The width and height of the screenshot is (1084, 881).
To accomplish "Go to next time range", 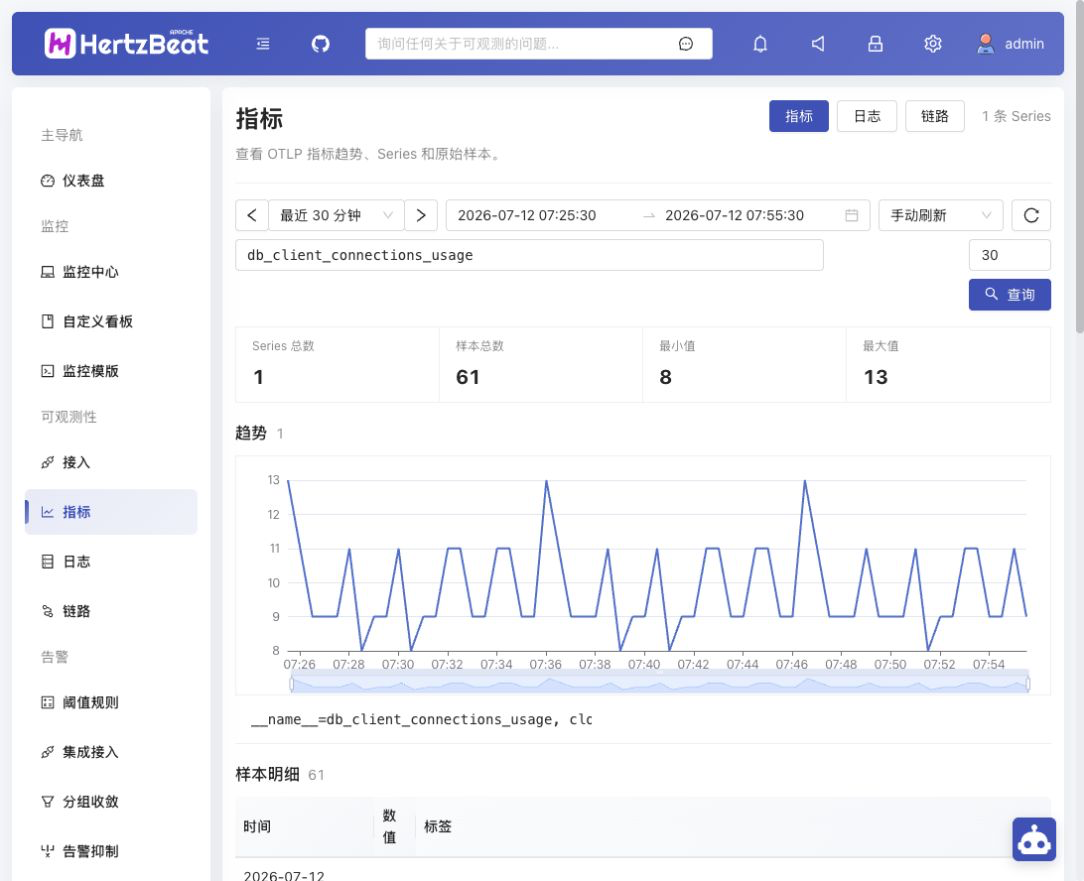I will [421, 215].
